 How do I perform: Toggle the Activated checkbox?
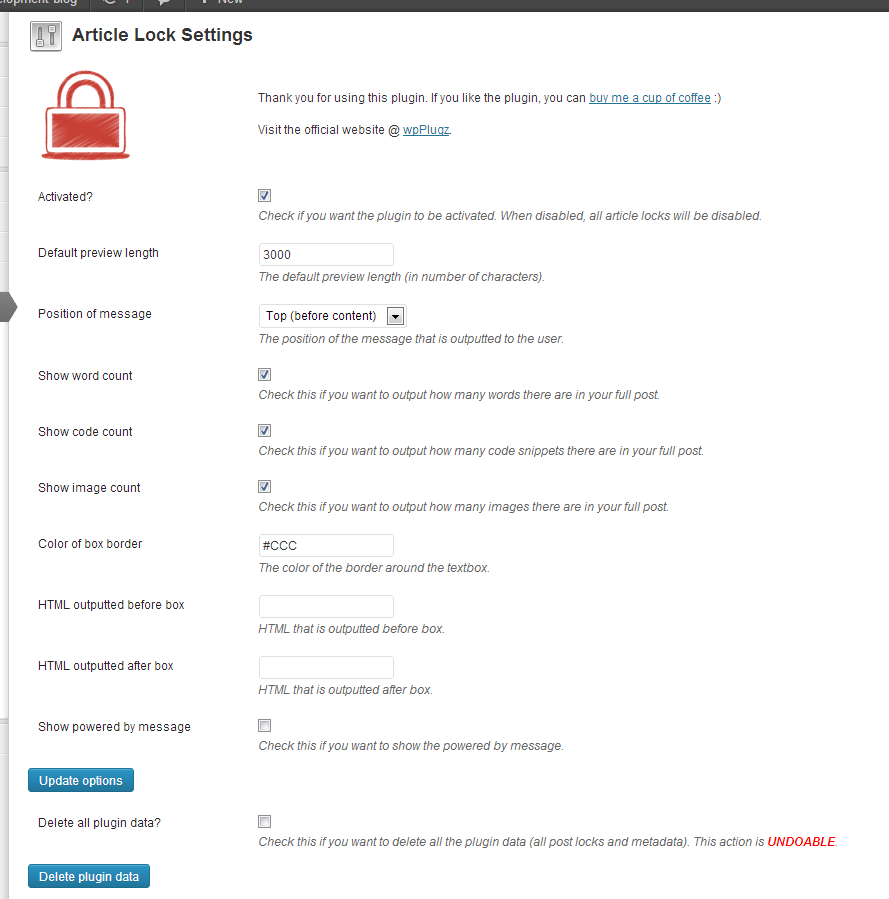(x=264, y=195)
